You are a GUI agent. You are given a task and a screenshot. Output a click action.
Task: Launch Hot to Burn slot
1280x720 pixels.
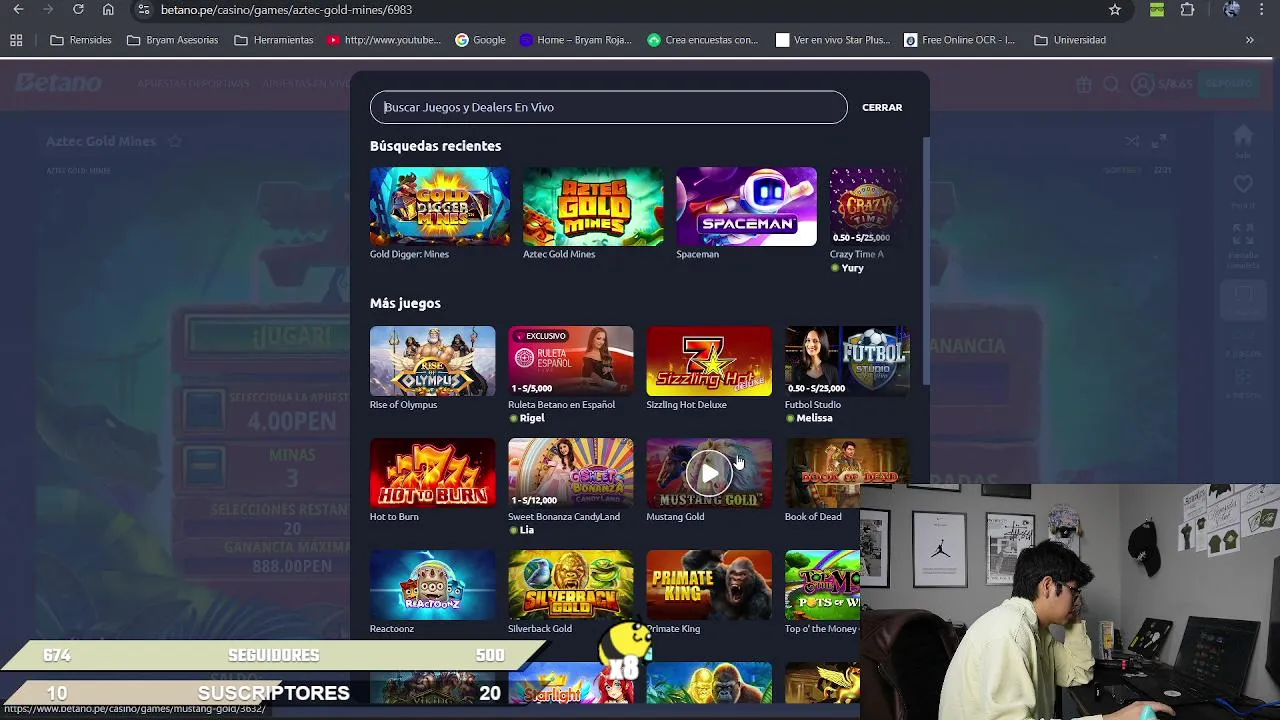pos(432,473)
